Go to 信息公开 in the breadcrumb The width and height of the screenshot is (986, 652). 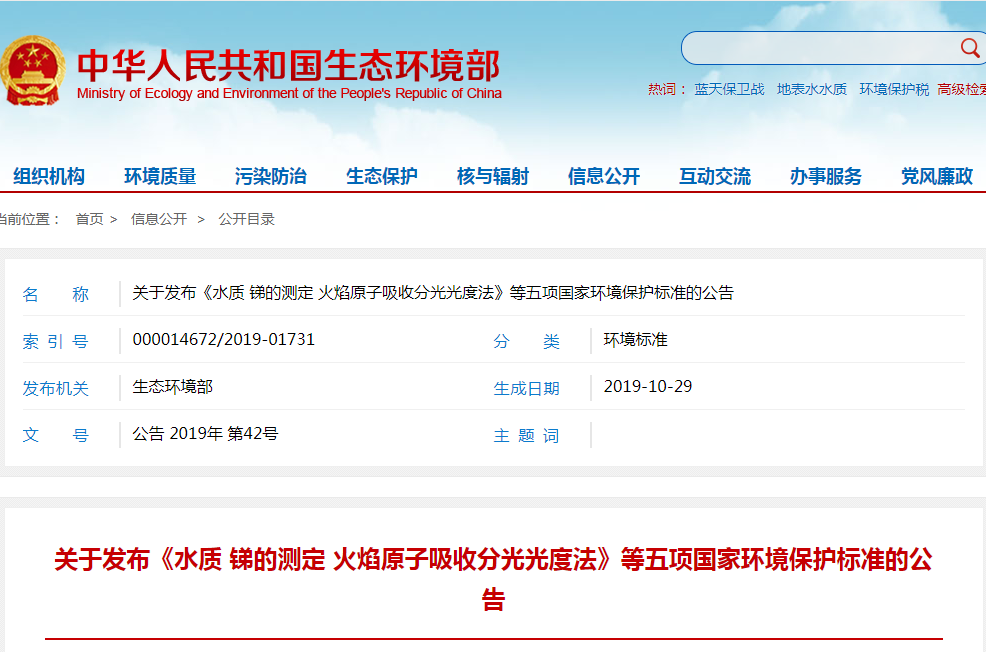(159, 219)
